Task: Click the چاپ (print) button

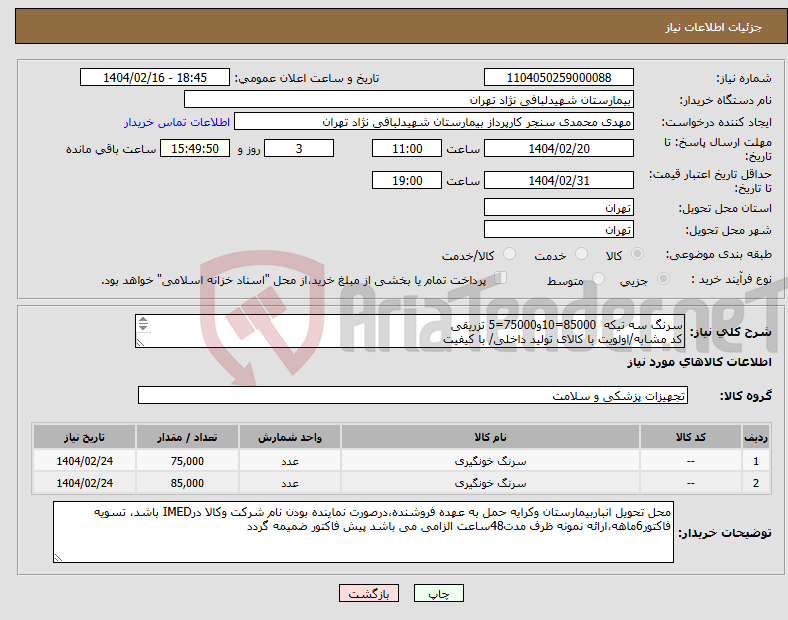Action: tap(438, 593)
